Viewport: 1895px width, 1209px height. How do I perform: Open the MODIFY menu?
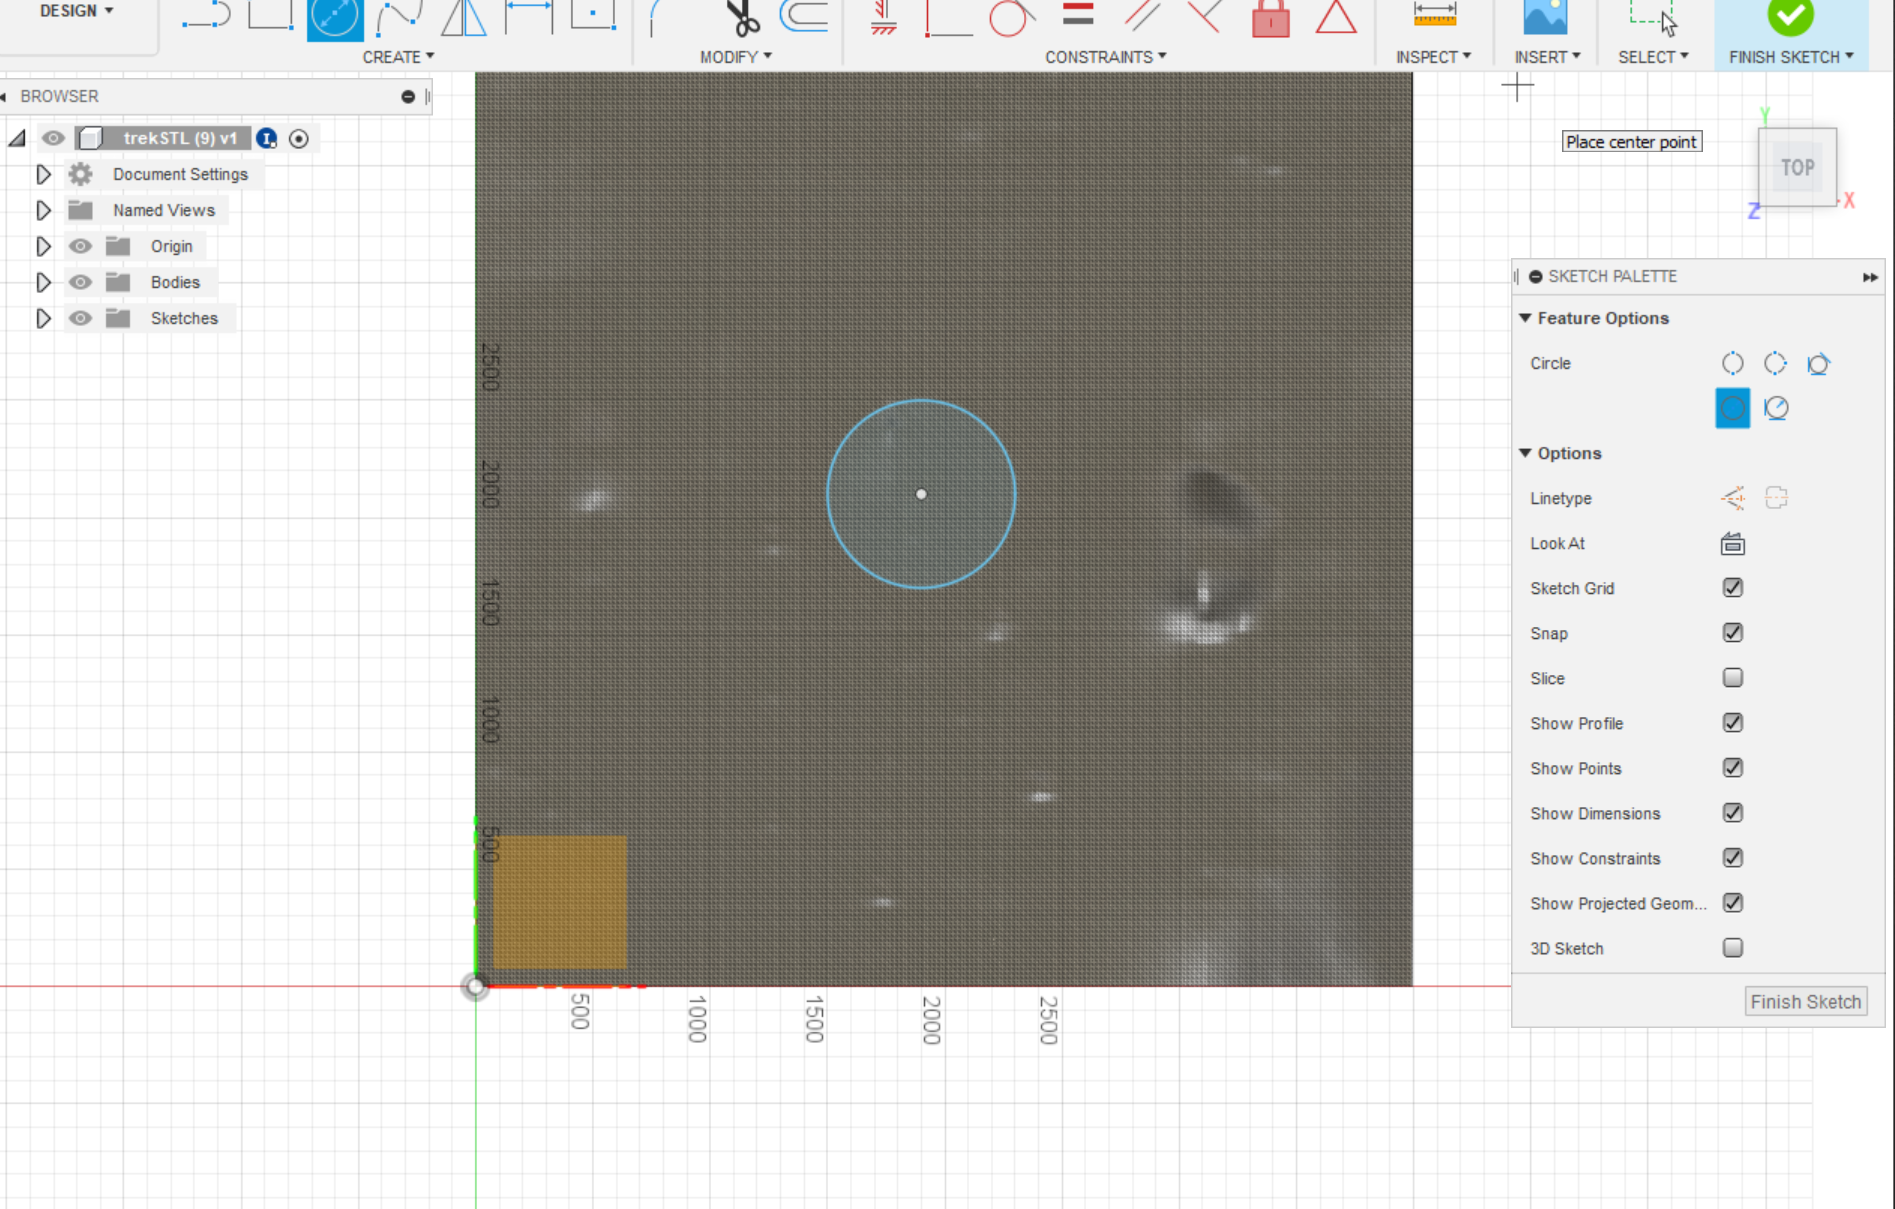click(x=736, y=57)
